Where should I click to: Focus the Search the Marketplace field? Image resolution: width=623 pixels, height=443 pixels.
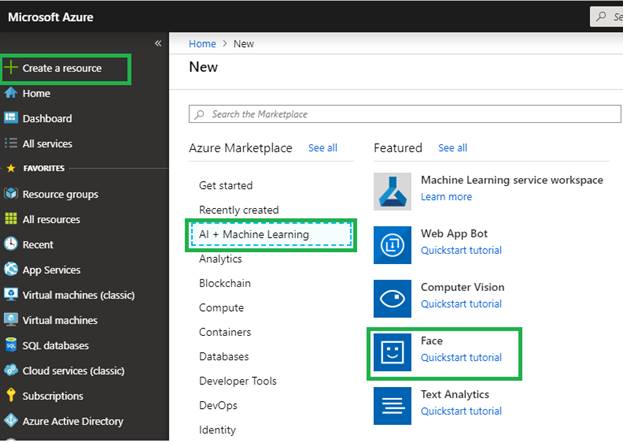[404, 114]
